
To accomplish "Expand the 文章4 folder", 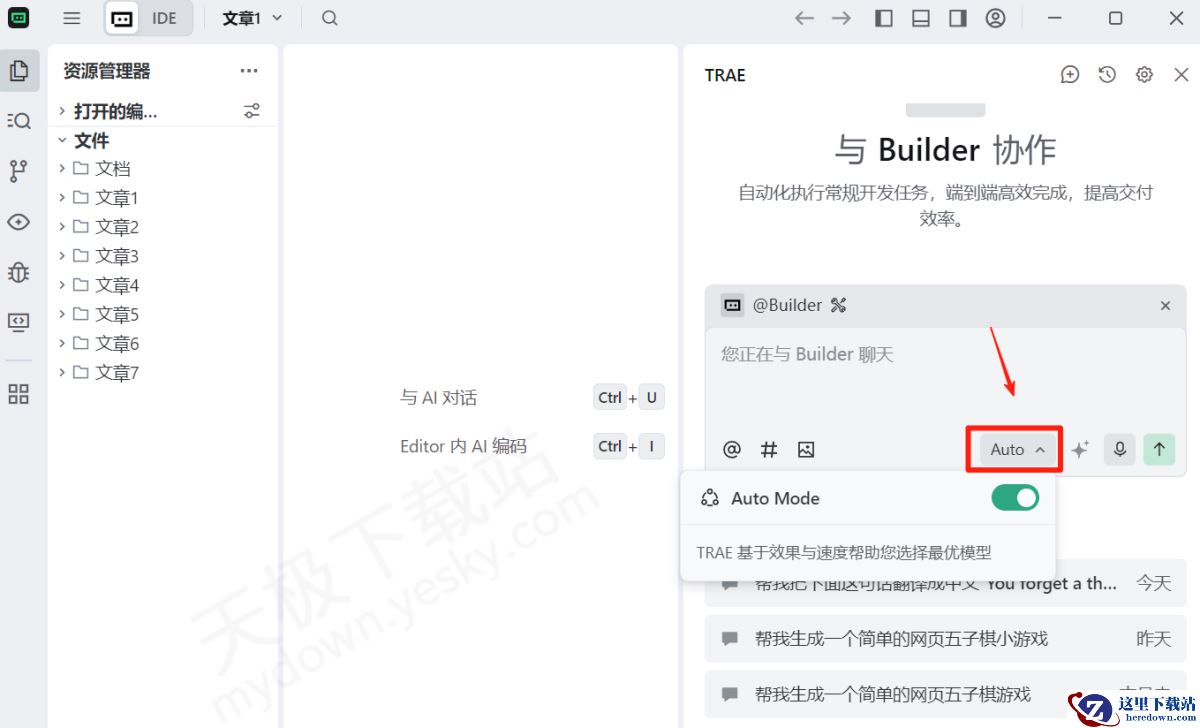I will click(165, 285).
